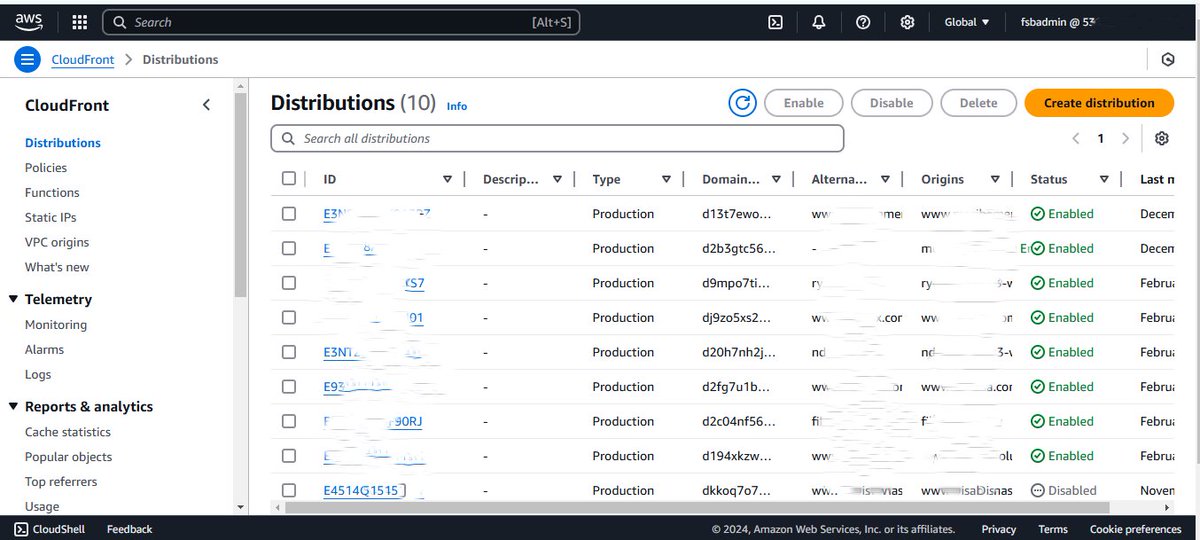The width and height of the screenshot is (1200, 540).
Task: Select the checkbox for row dj9zo5xs2
Action: click(289, 317)
